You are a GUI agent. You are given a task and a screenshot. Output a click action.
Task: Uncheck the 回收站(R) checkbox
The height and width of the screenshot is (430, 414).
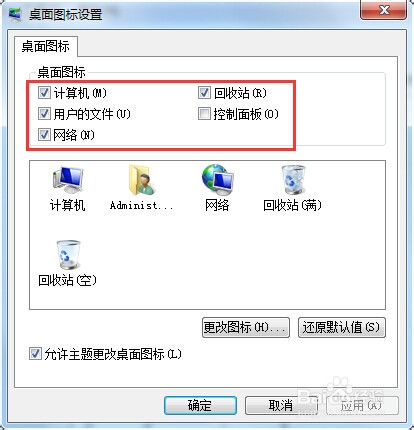pyautogui.click(x=204, y=93)
